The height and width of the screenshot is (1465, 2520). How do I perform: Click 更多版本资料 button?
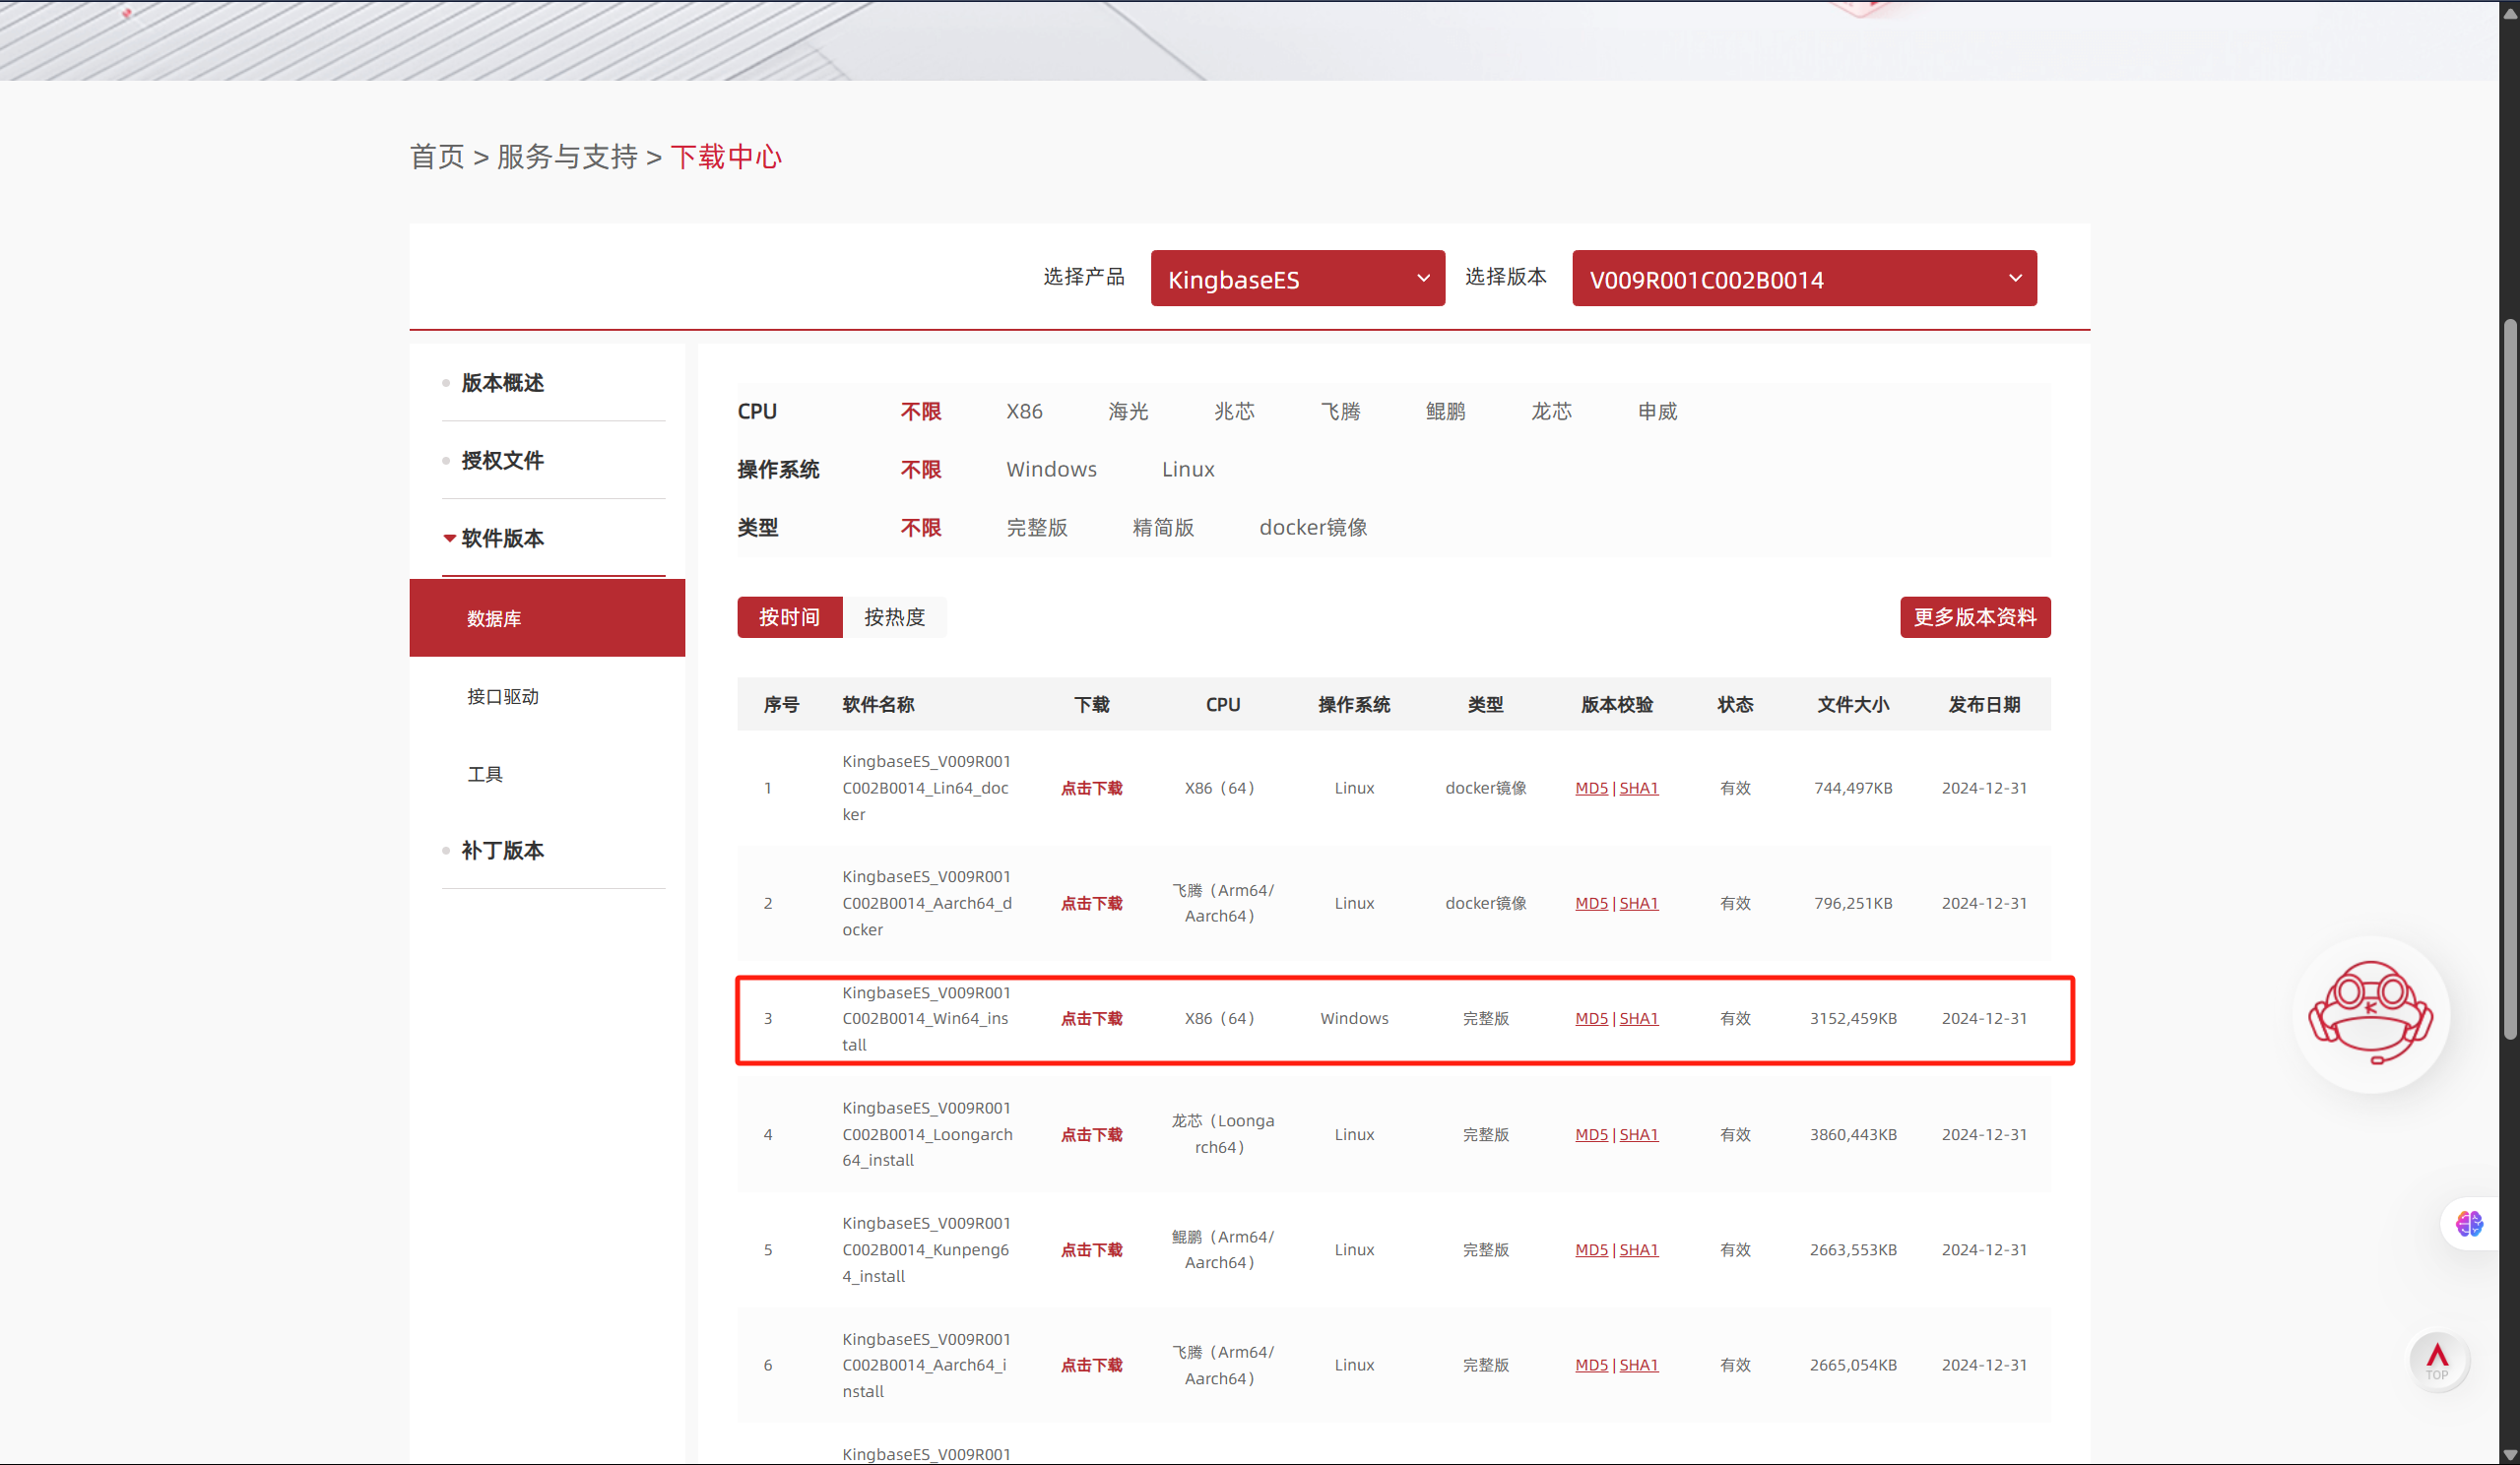tap(1974, 617)
